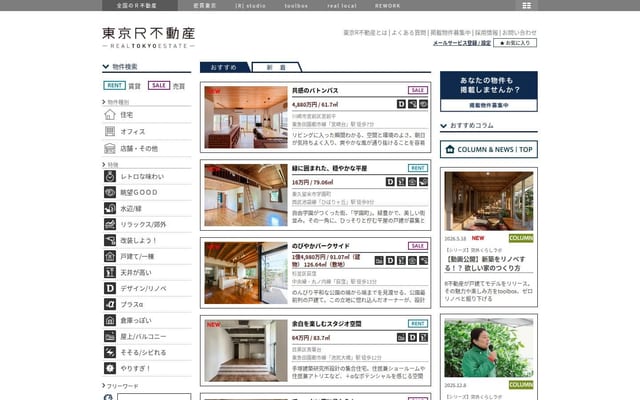Open REWORK in top bar

tap(387, 6)
